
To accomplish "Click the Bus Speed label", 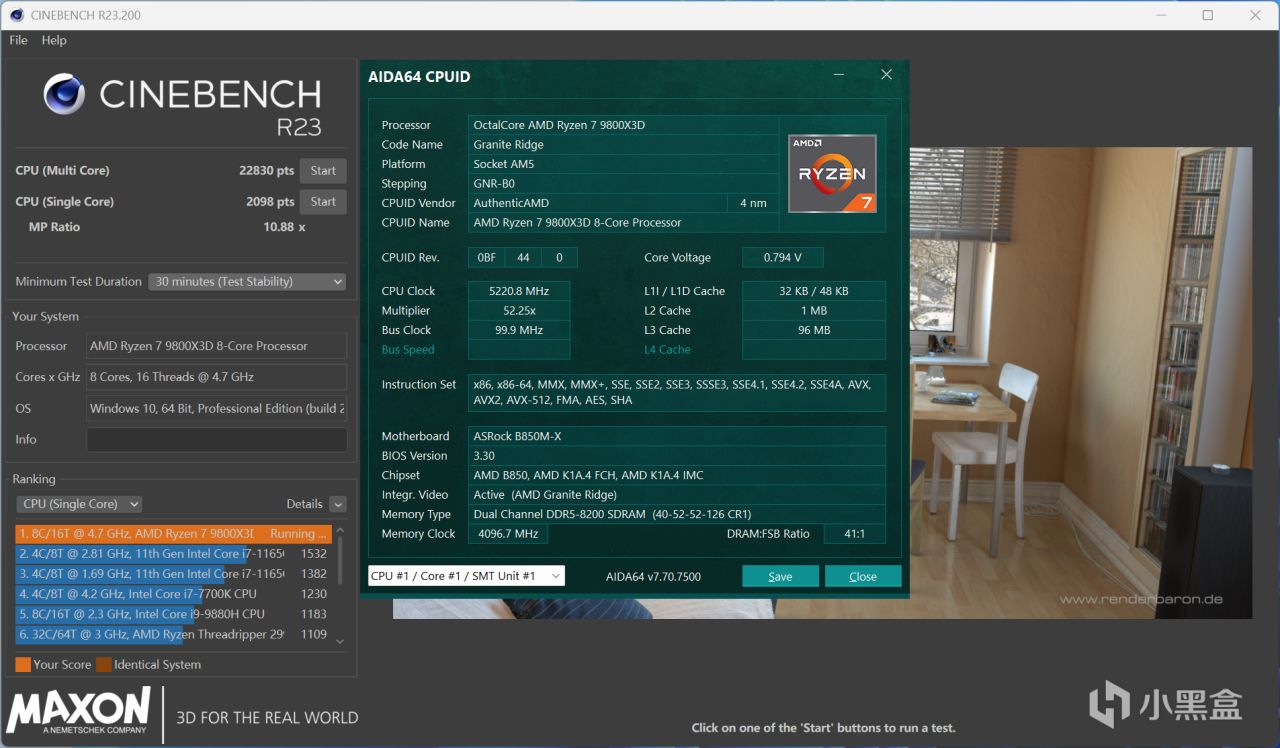I will pyautogui.click(x=408, y=350).
